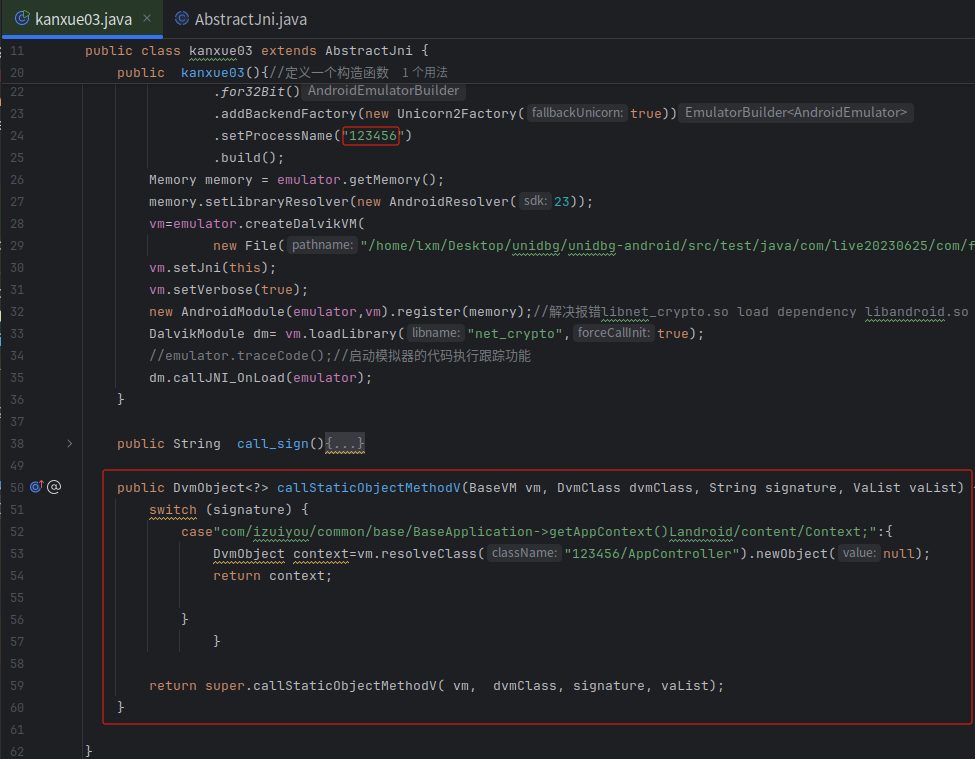
Task: Click the yellow underline beneath folded {...} block
Action: [x=343, y=452]
